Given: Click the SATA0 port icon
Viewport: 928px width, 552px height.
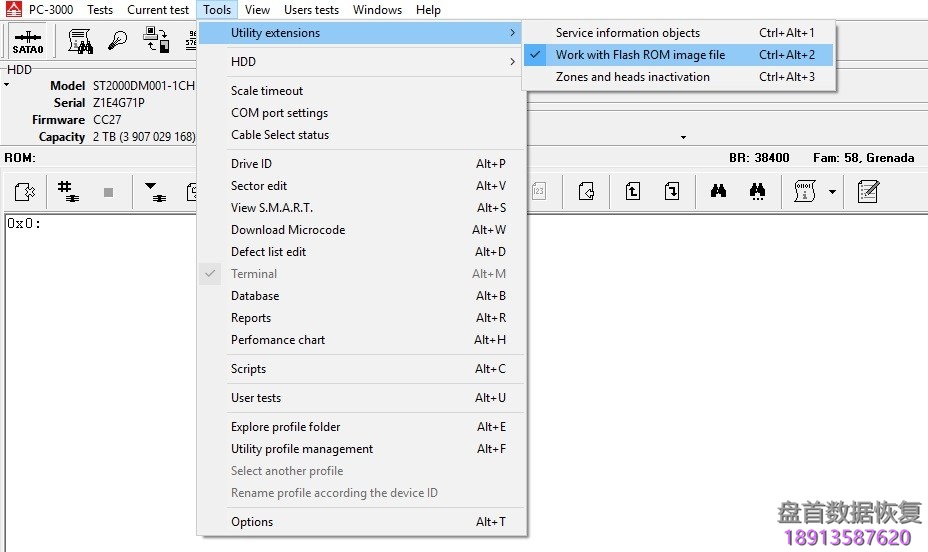Looking at the screenshot, I should (x=27, y=41).
